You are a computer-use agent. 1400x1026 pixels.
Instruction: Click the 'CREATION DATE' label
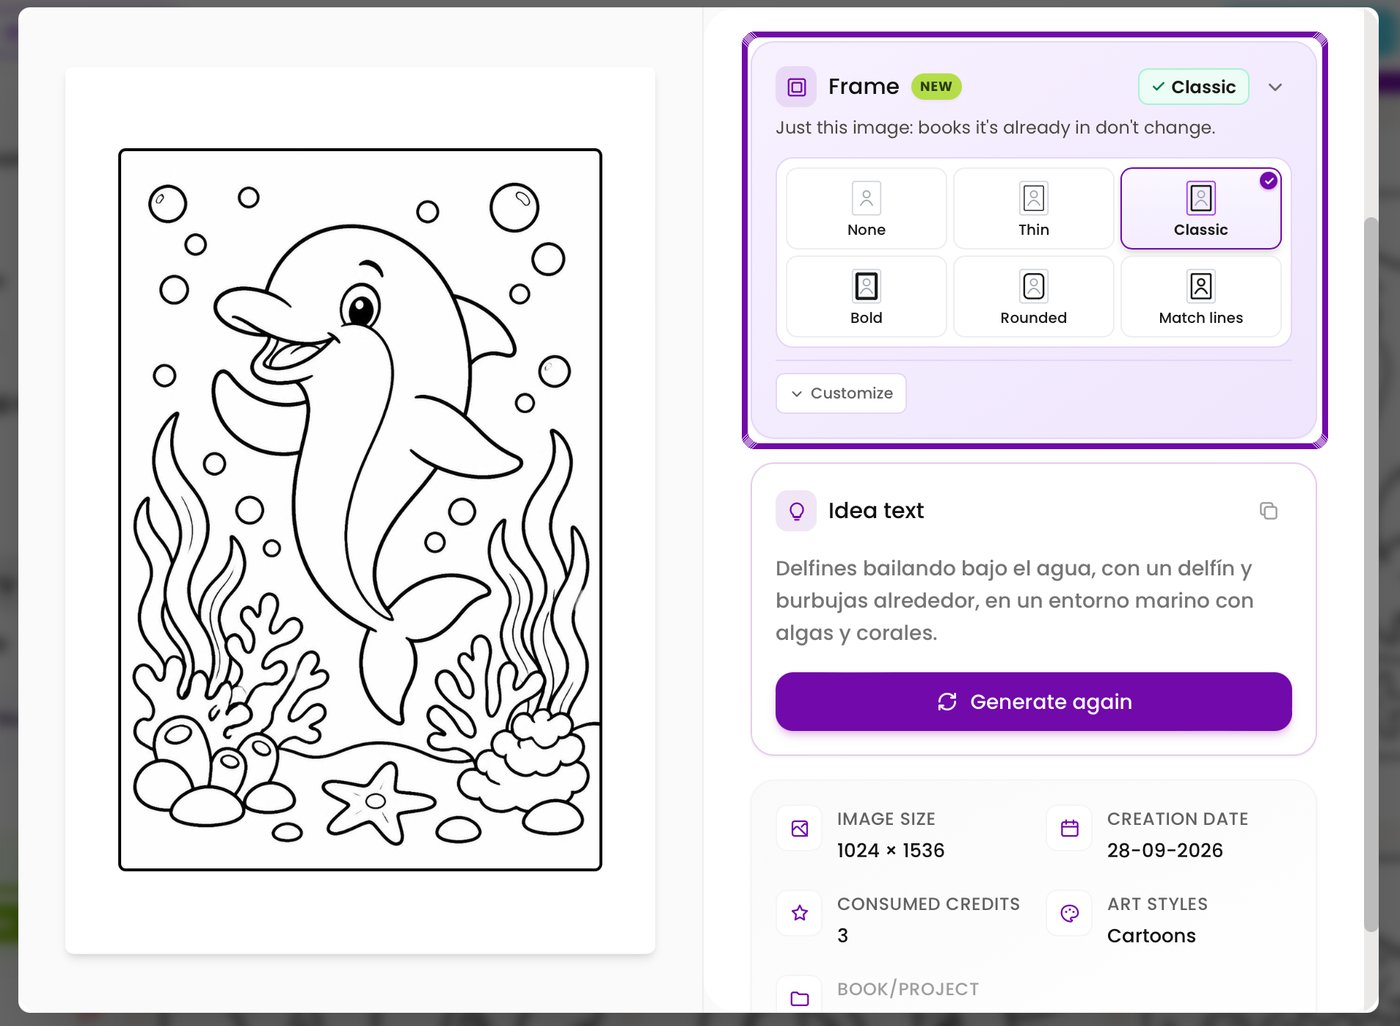pos(1177,819)
